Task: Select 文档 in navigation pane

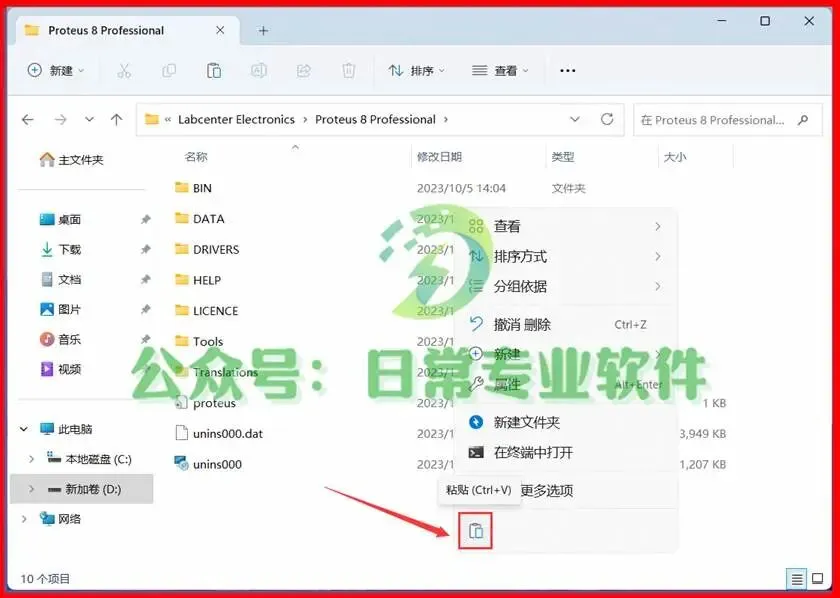Action: (x=61, y=279)
